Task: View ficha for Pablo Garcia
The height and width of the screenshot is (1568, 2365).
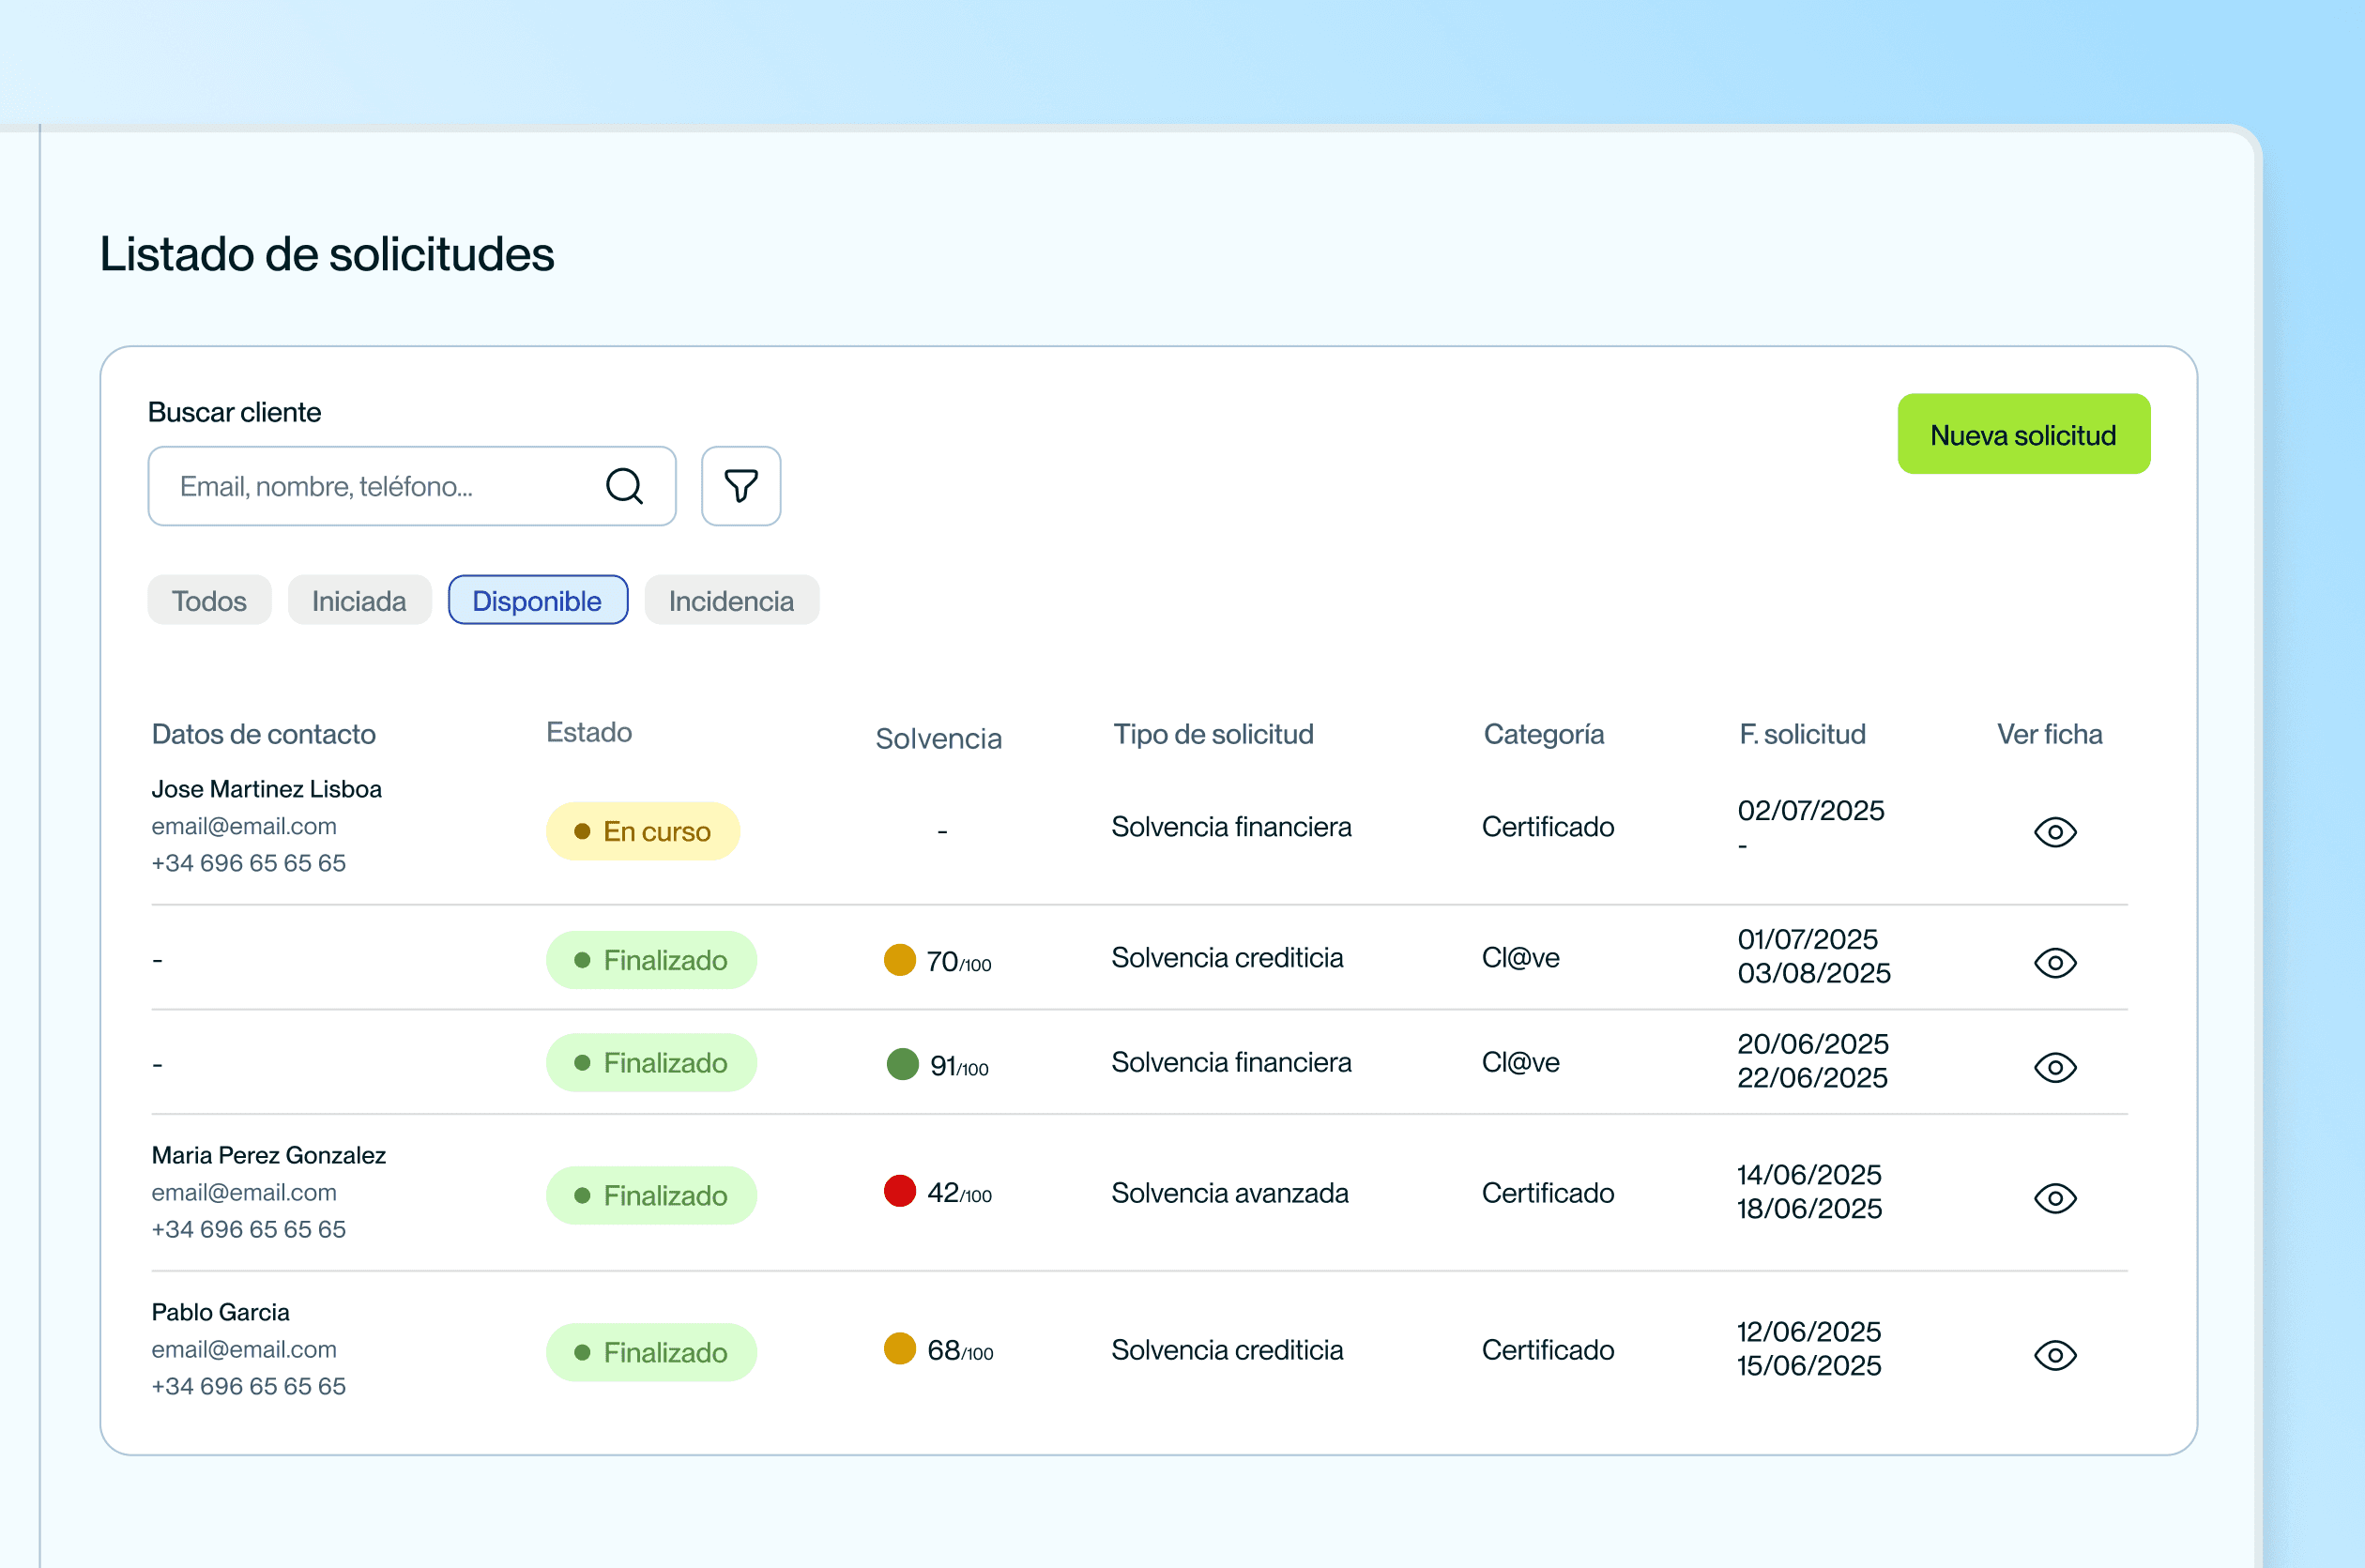Action: [x=2055, y=1355]
